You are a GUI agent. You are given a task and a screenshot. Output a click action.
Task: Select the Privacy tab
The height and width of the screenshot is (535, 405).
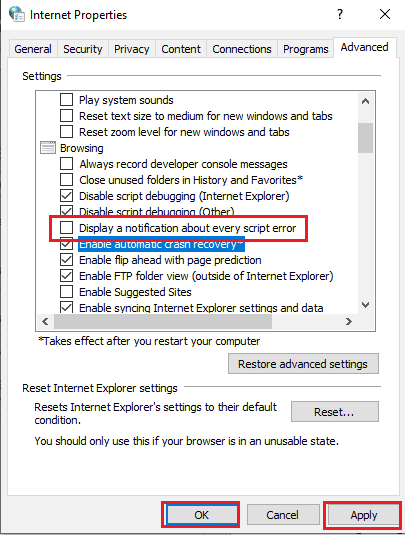click(132, 49)
